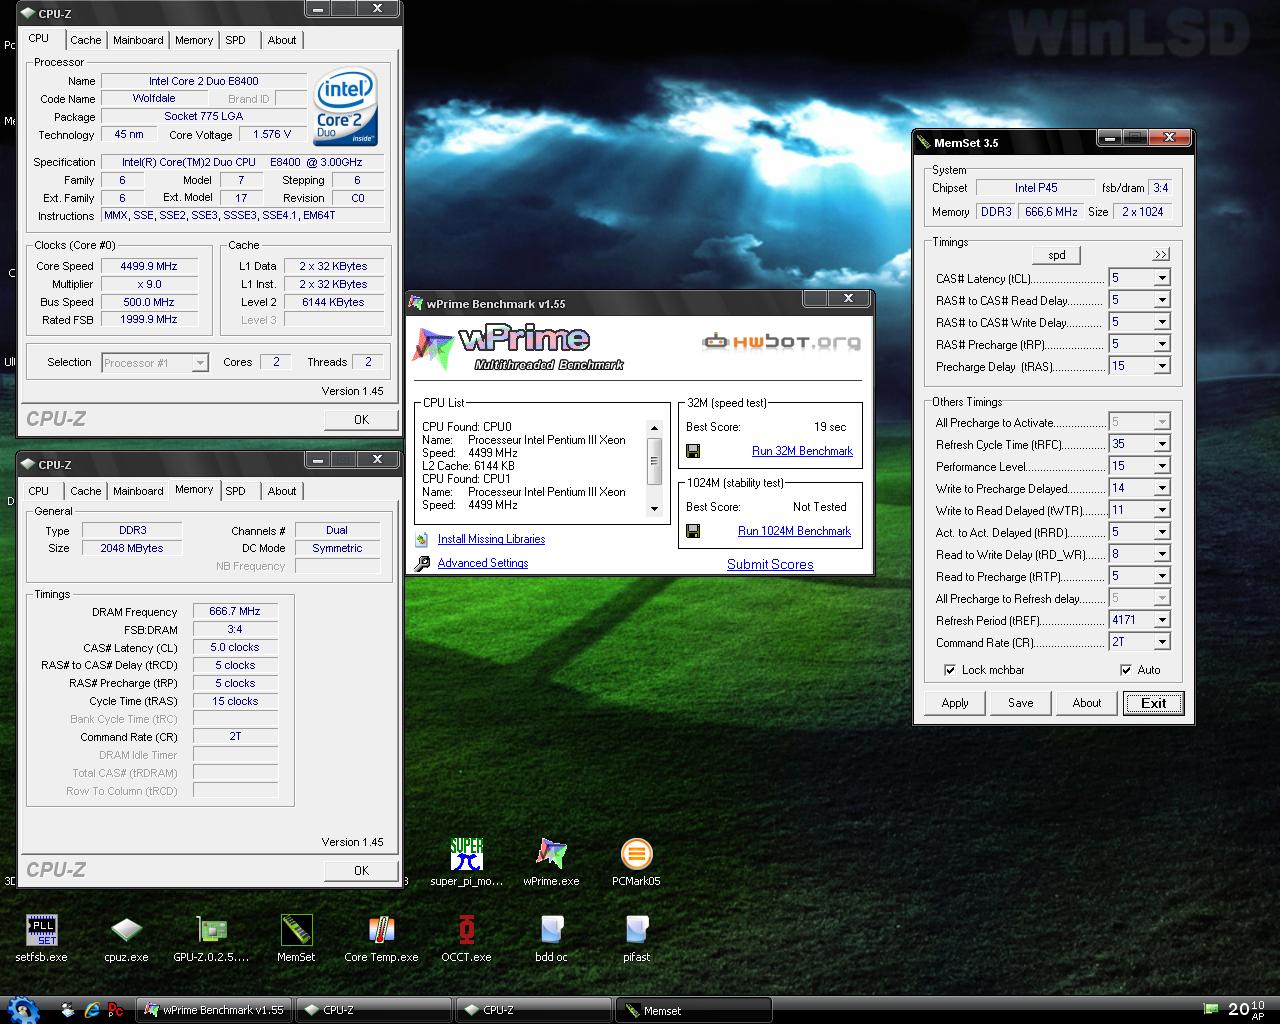Open RAS# to CAS# Read Delay dropdown

point(1162,300)
